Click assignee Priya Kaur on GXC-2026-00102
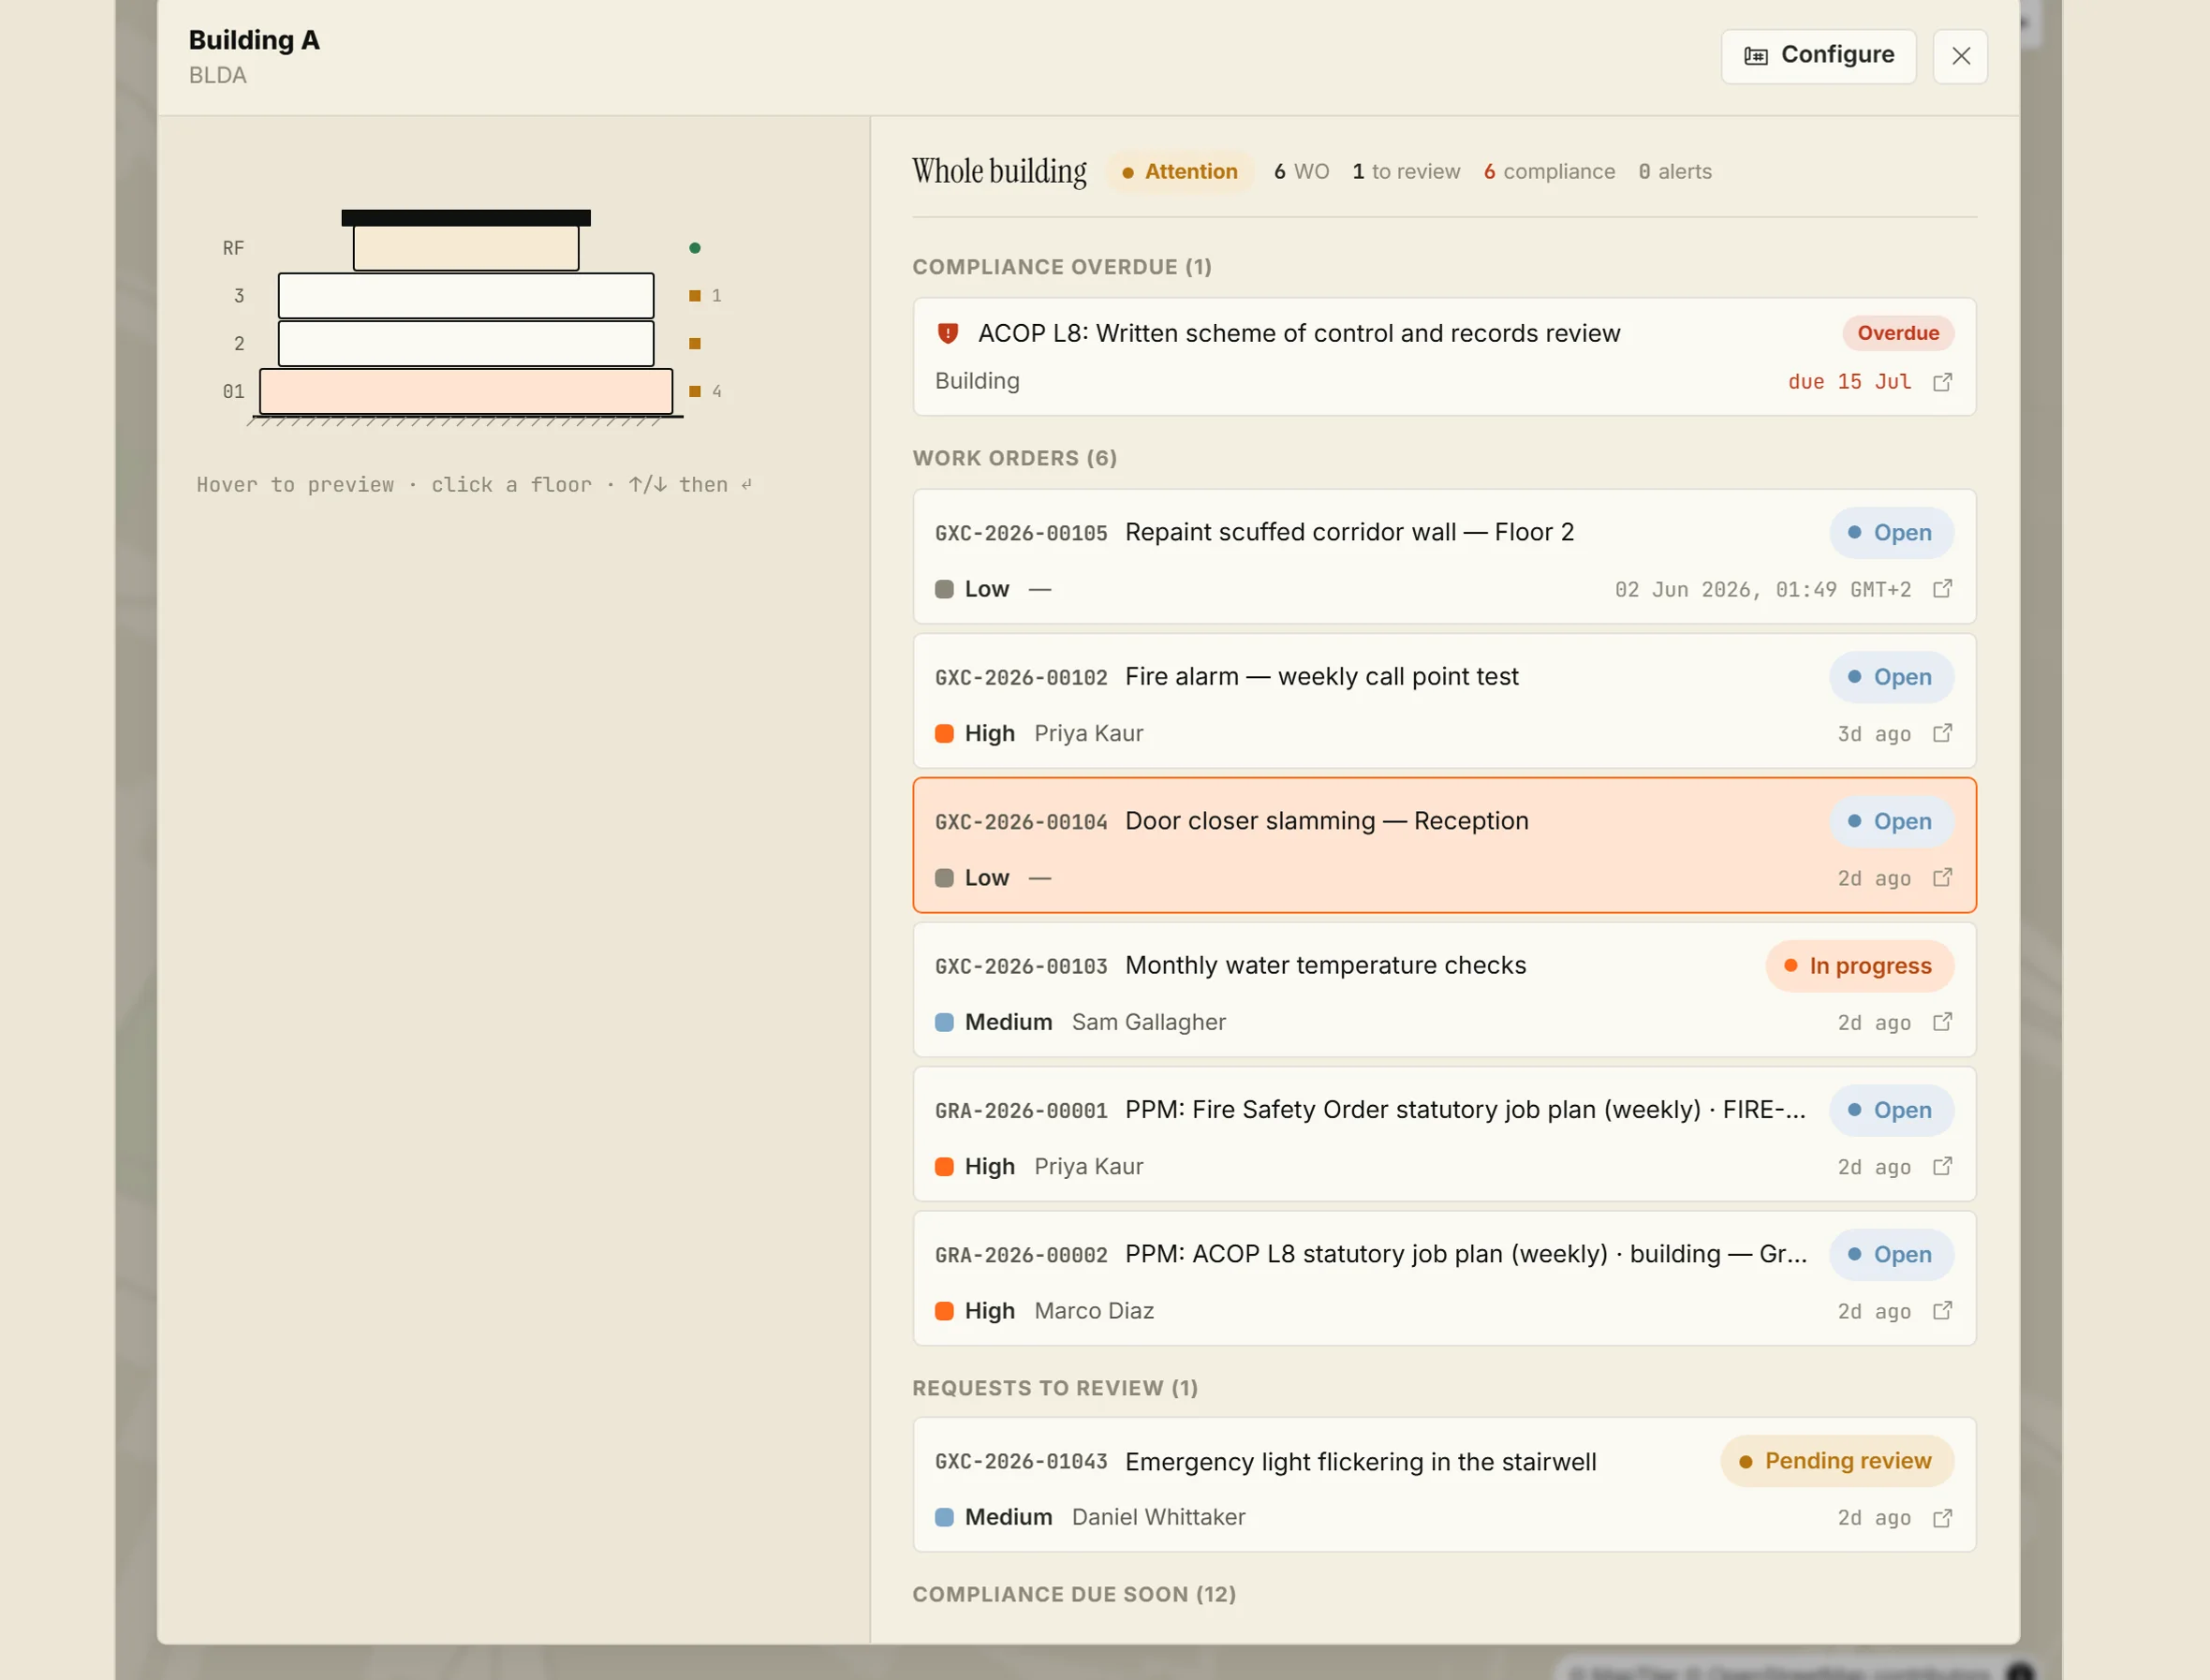The width and height of the screenshot is (2210, 1680). (x=1088, y=733)
